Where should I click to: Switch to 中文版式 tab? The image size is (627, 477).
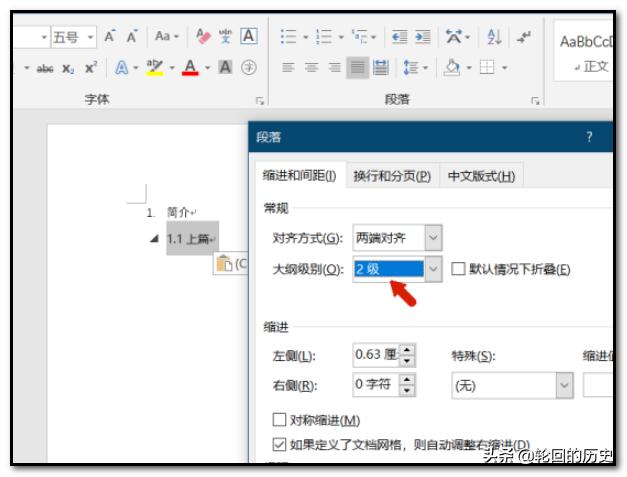(481, 176)
